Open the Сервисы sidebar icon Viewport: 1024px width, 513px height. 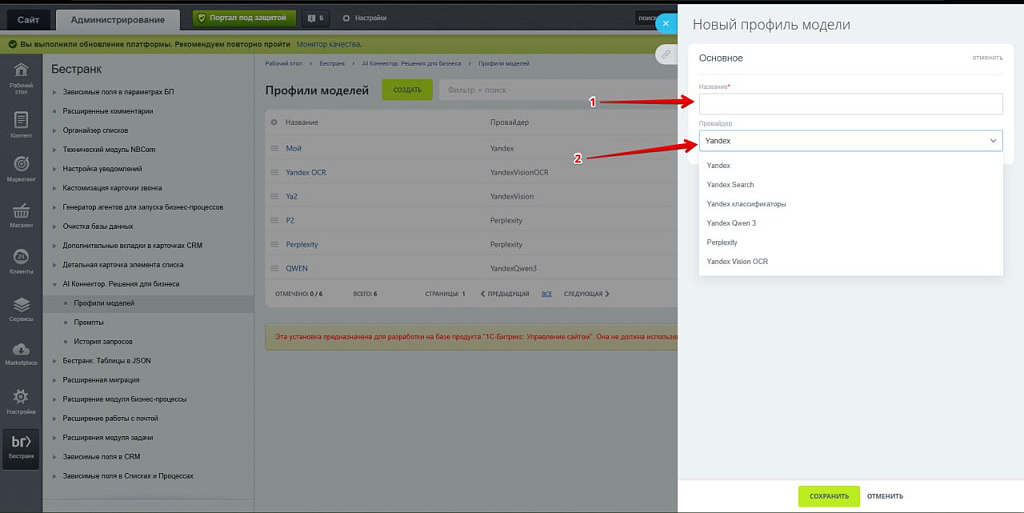[x=21, y=308]
